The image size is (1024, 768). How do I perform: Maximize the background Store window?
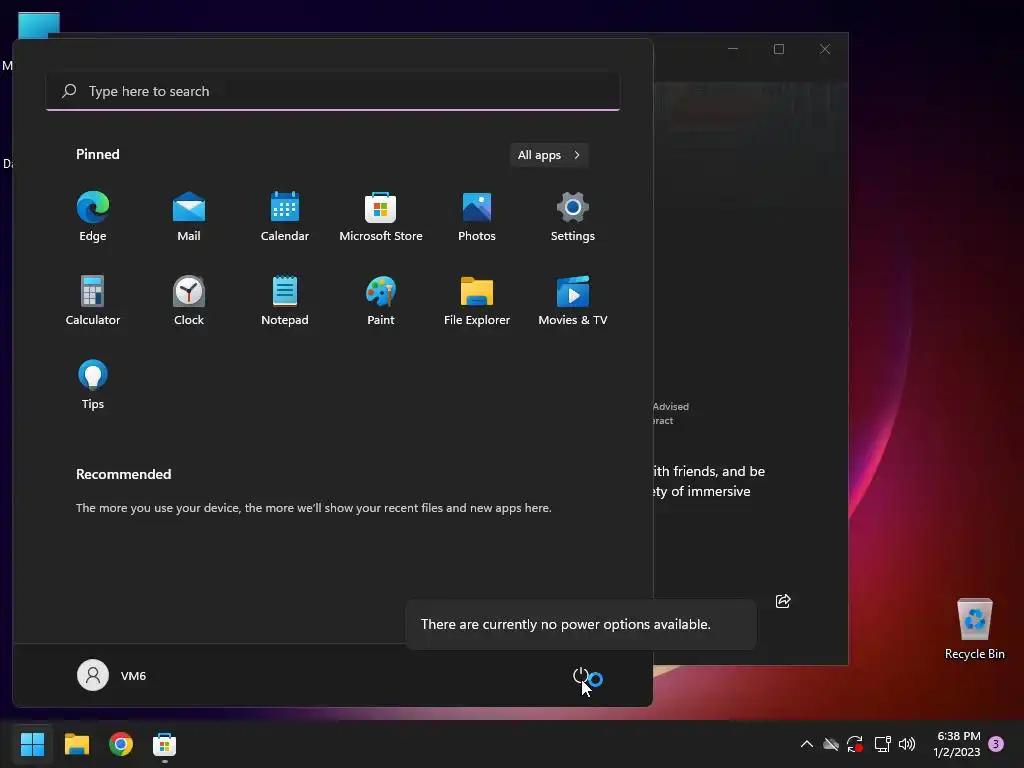tap(778, 49)
